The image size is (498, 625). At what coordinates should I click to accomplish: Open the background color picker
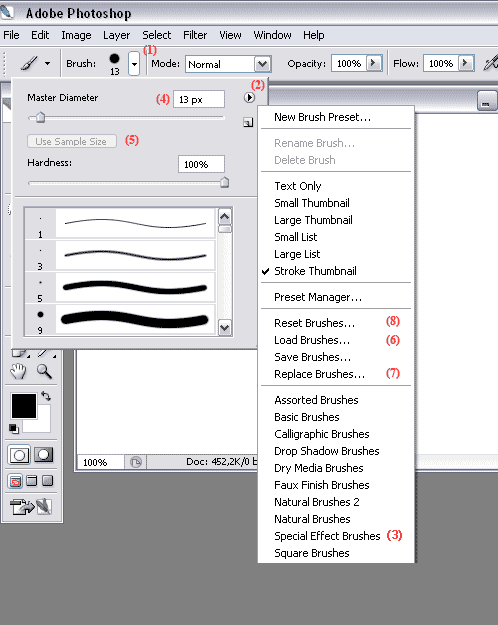click(x=43, y=423)
